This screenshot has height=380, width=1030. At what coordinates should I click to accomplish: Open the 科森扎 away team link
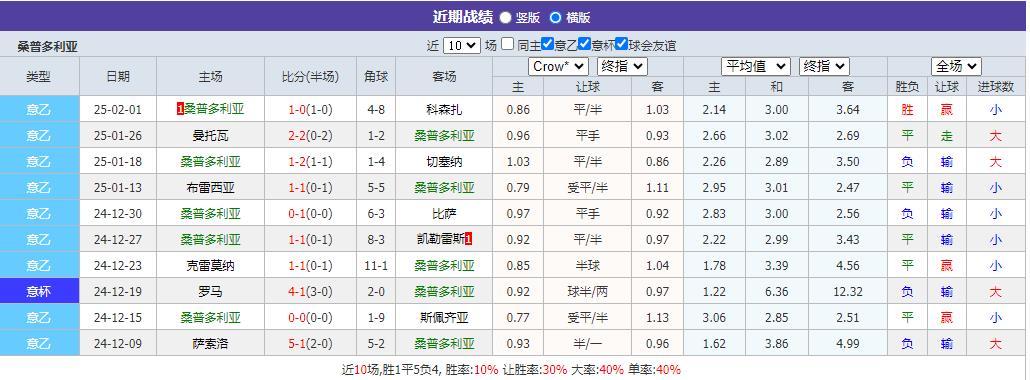pyautogui.click(x=444, y=110)
